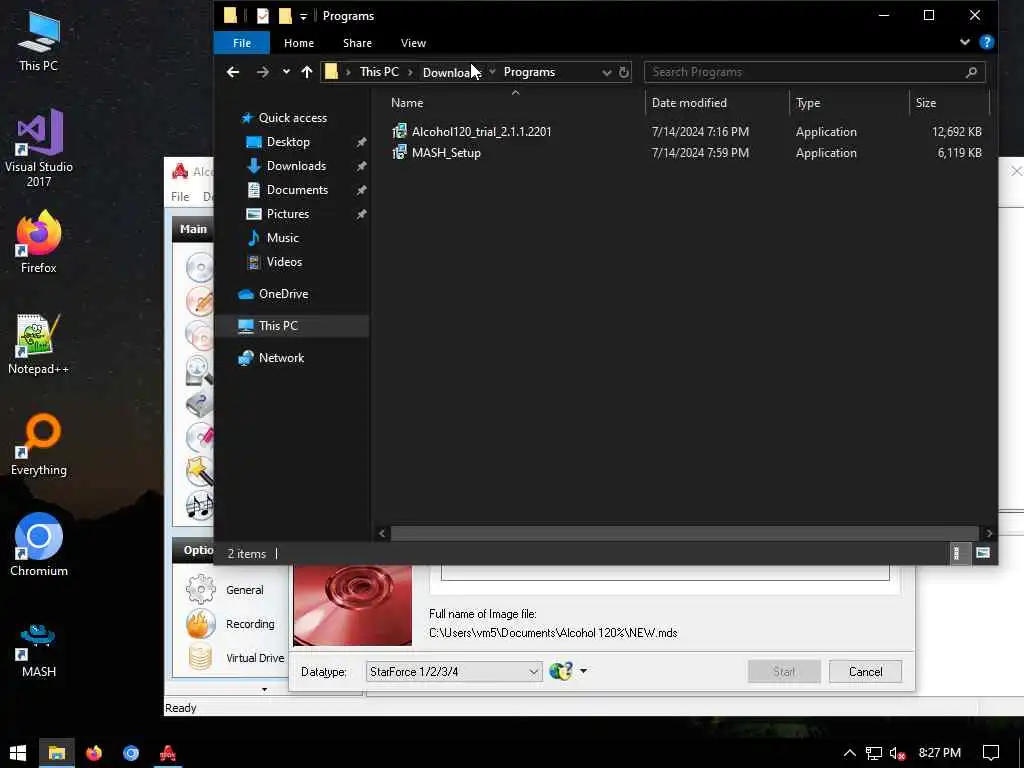The width and height of the screenshot is (1024, 768).
Task: Click Windows Start button
Action: coord(18,753)
